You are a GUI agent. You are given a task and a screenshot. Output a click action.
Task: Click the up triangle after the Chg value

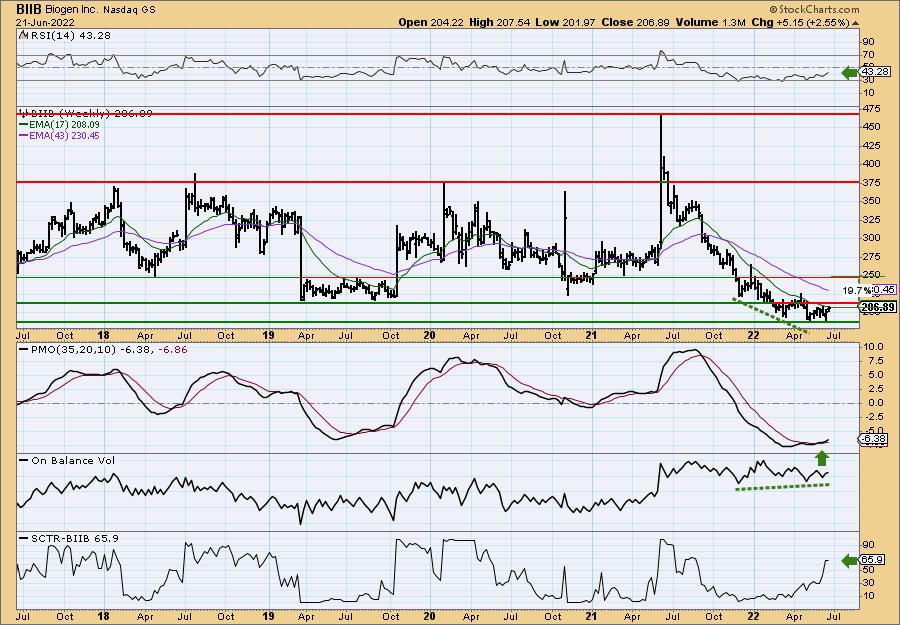point(856,23)
